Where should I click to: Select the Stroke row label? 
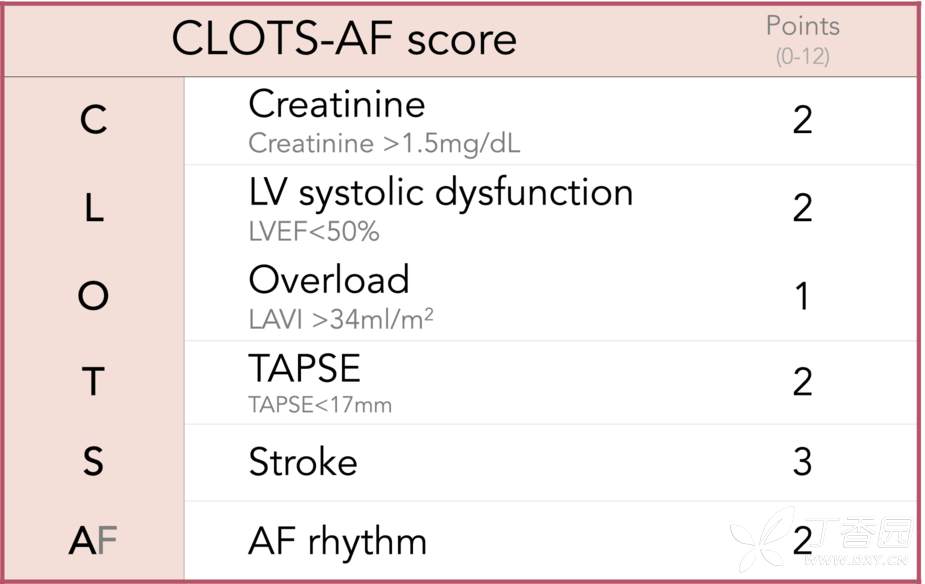[302, 462]
